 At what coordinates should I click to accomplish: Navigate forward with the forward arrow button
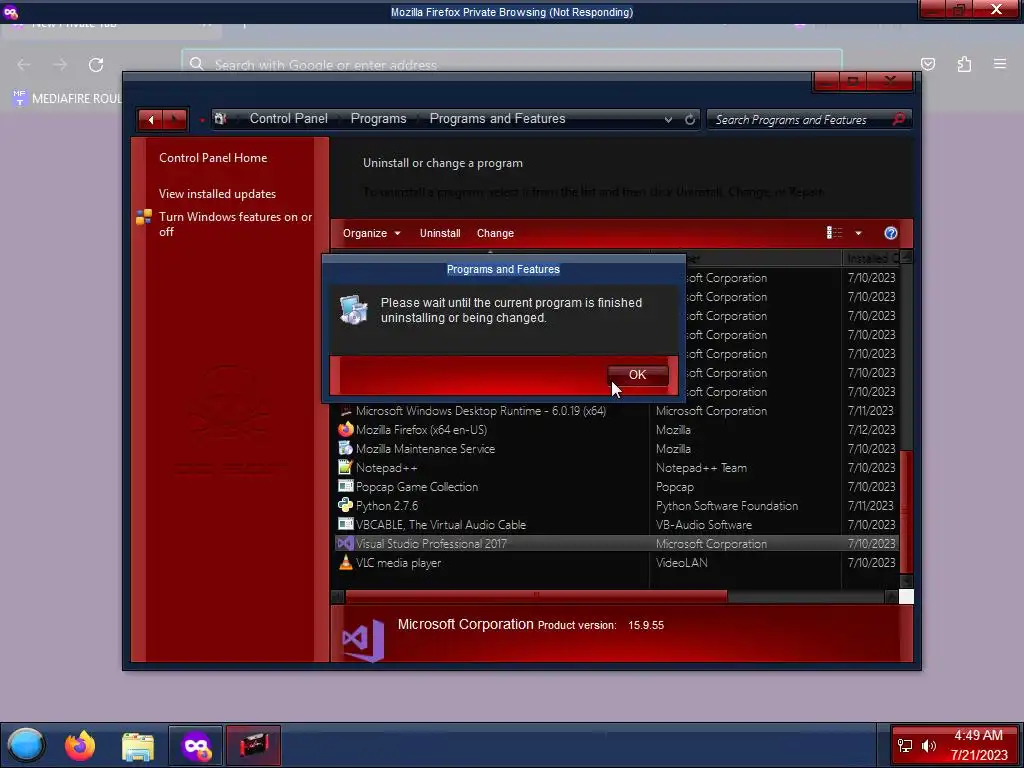pyautogui.click(x=175, y=120)
